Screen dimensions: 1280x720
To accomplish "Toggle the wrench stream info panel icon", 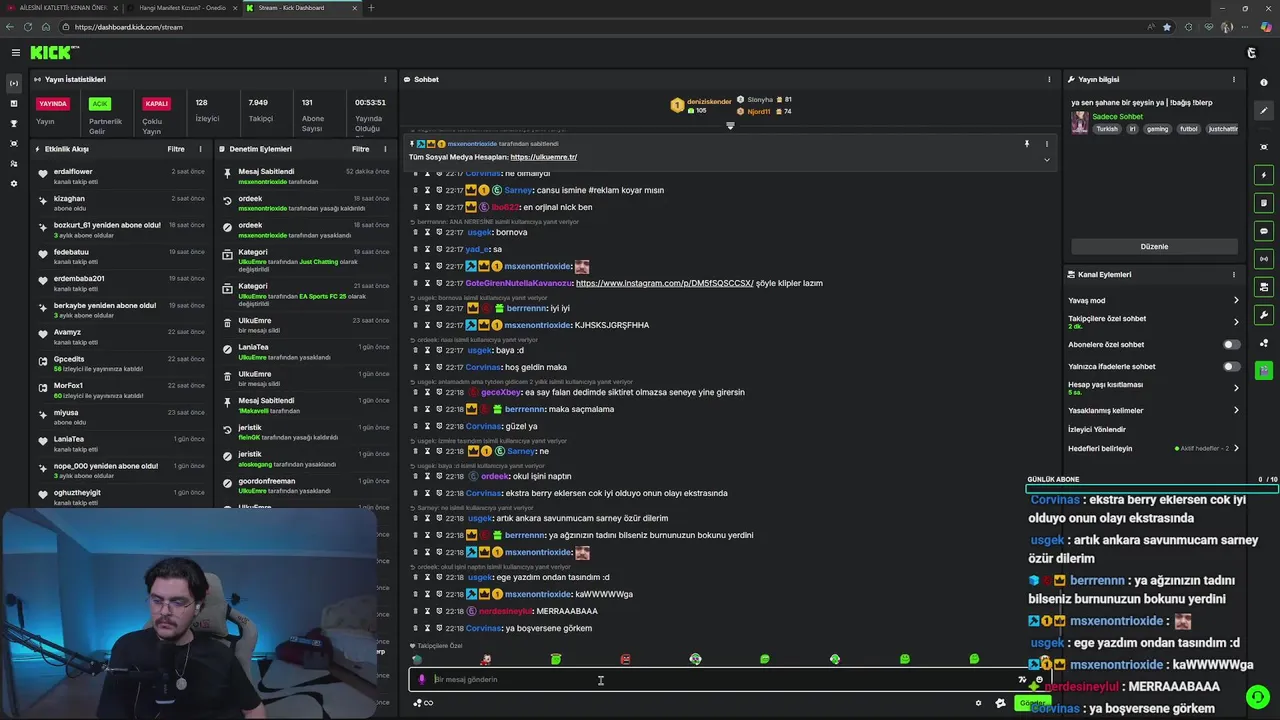I will pyautogui.click(x=1264, y=315).
